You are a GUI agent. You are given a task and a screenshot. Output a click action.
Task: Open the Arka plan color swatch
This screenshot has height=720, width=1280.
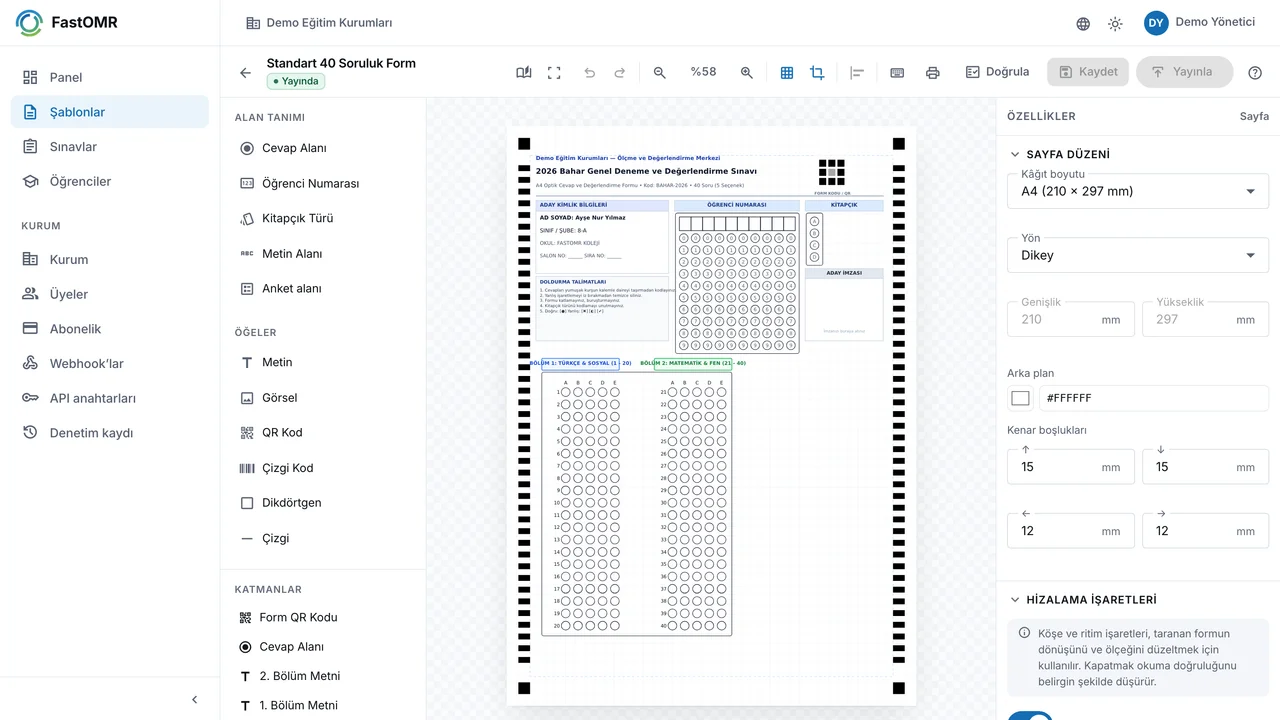point(1020,398)
